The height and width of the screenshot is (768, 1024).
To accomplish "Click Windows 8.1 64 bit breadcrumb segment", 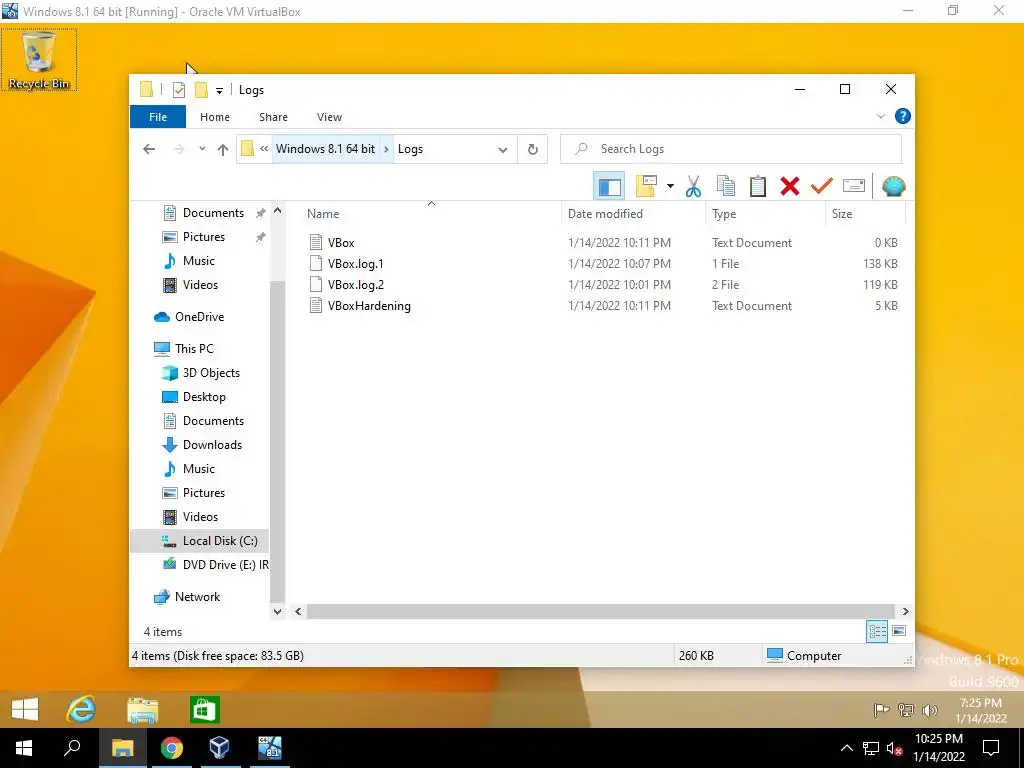I will [325, 149].
